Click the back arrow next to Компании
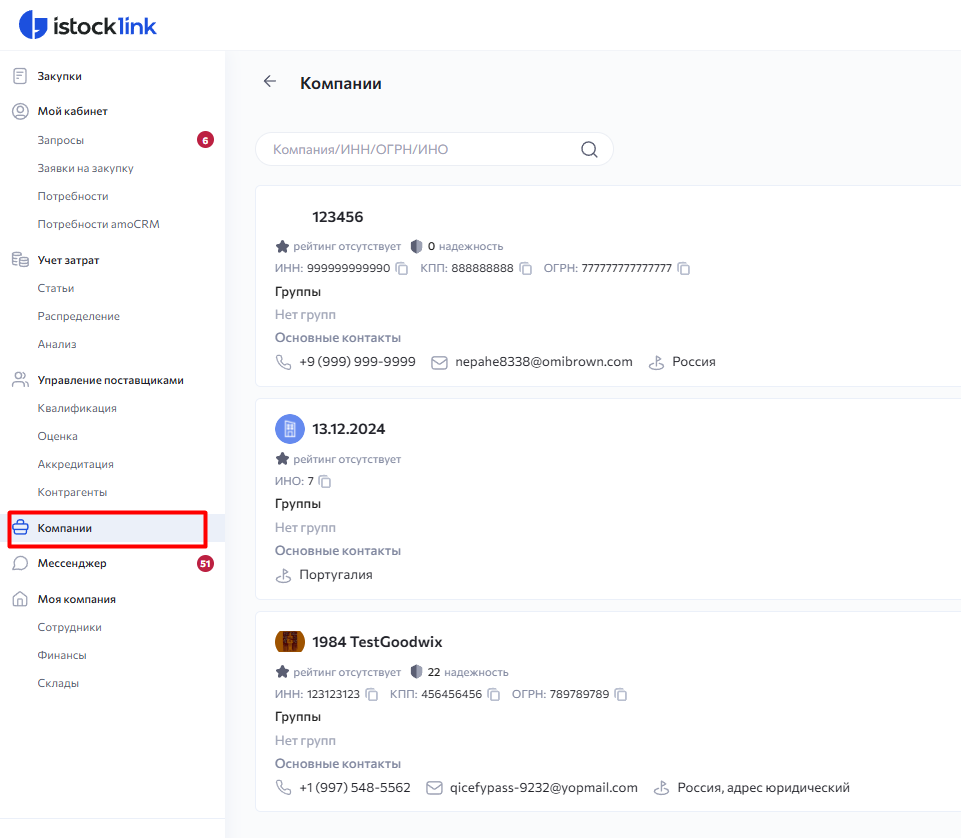The height and width of the screenshot is (838, 961). pos(269,82)
